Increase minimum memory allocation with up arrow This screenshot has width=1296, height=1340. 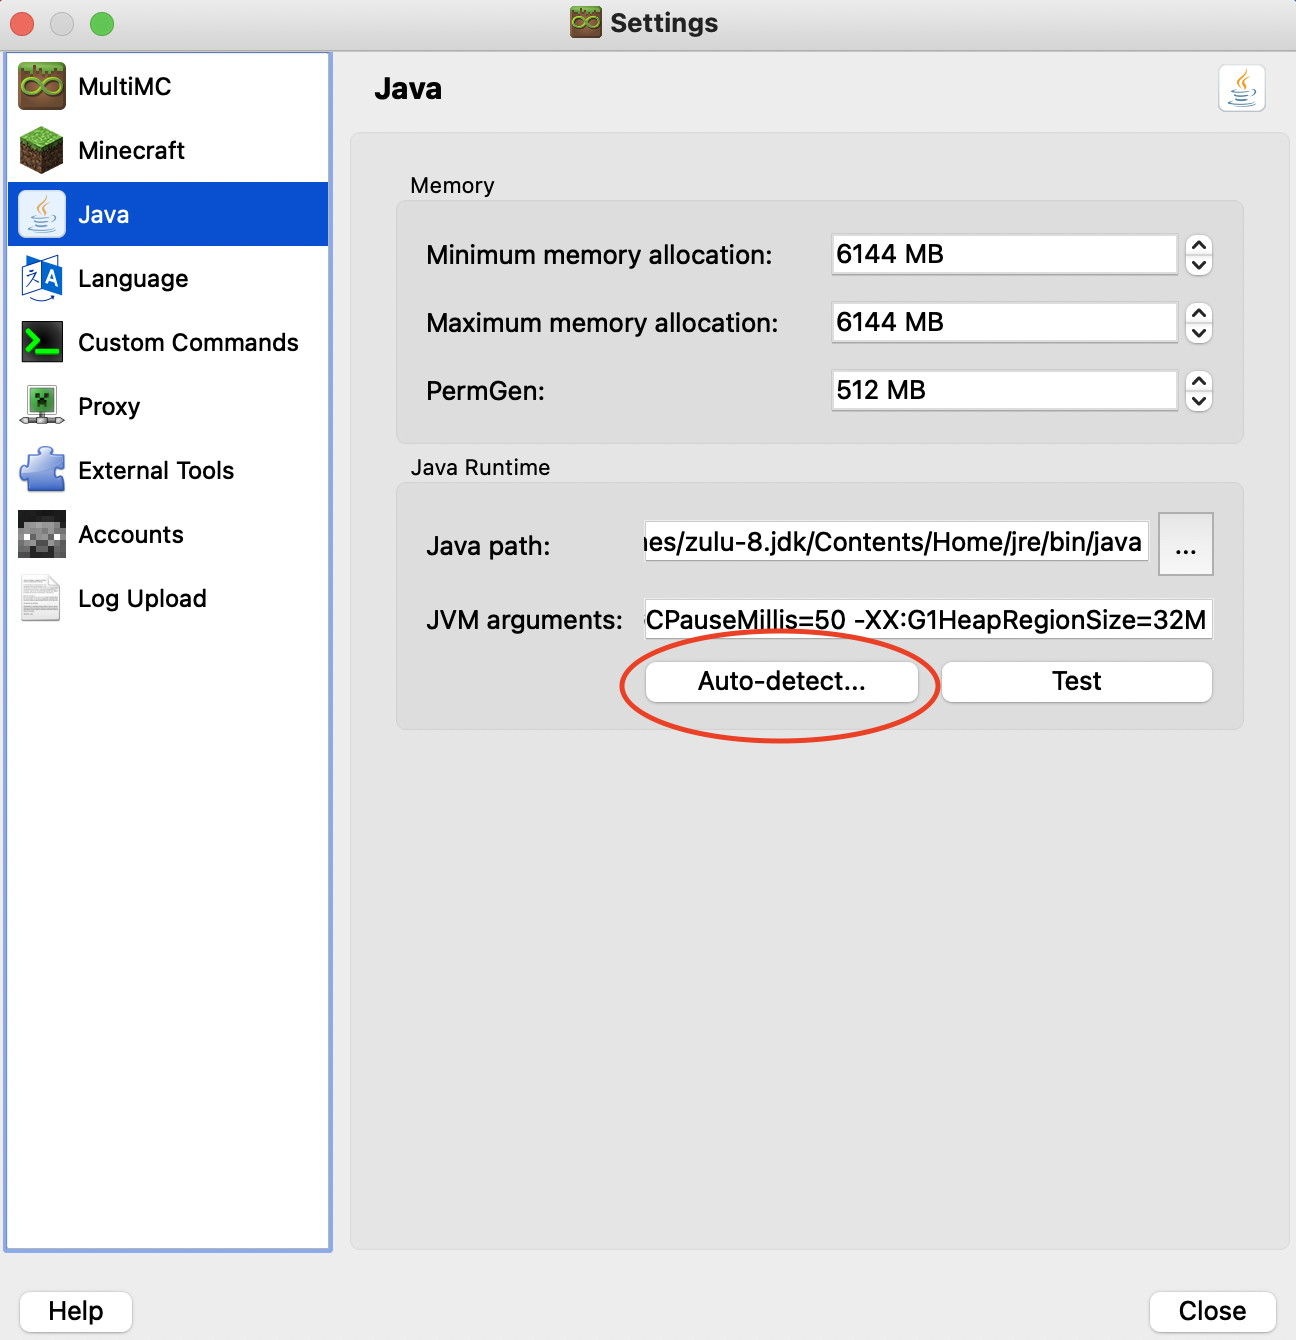[1199, 245]
